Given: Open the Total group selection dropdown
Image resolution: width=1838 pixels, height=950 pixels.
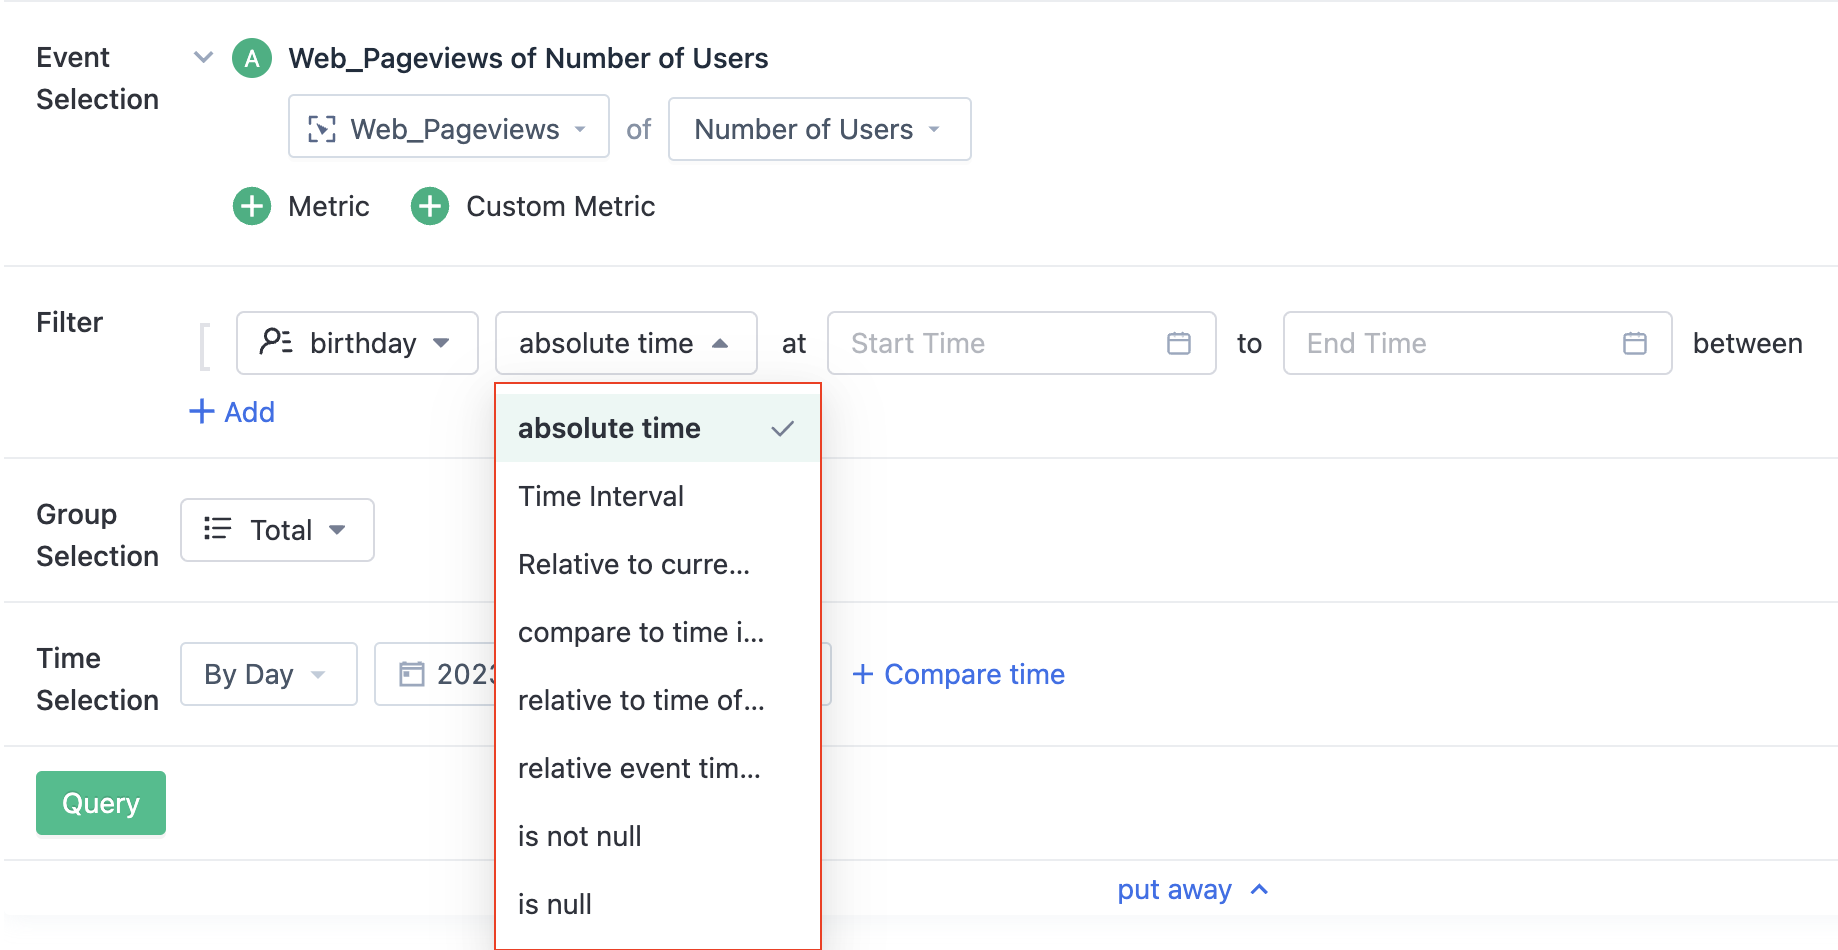Looking at the screenshot, I should (x=277, y=531).
